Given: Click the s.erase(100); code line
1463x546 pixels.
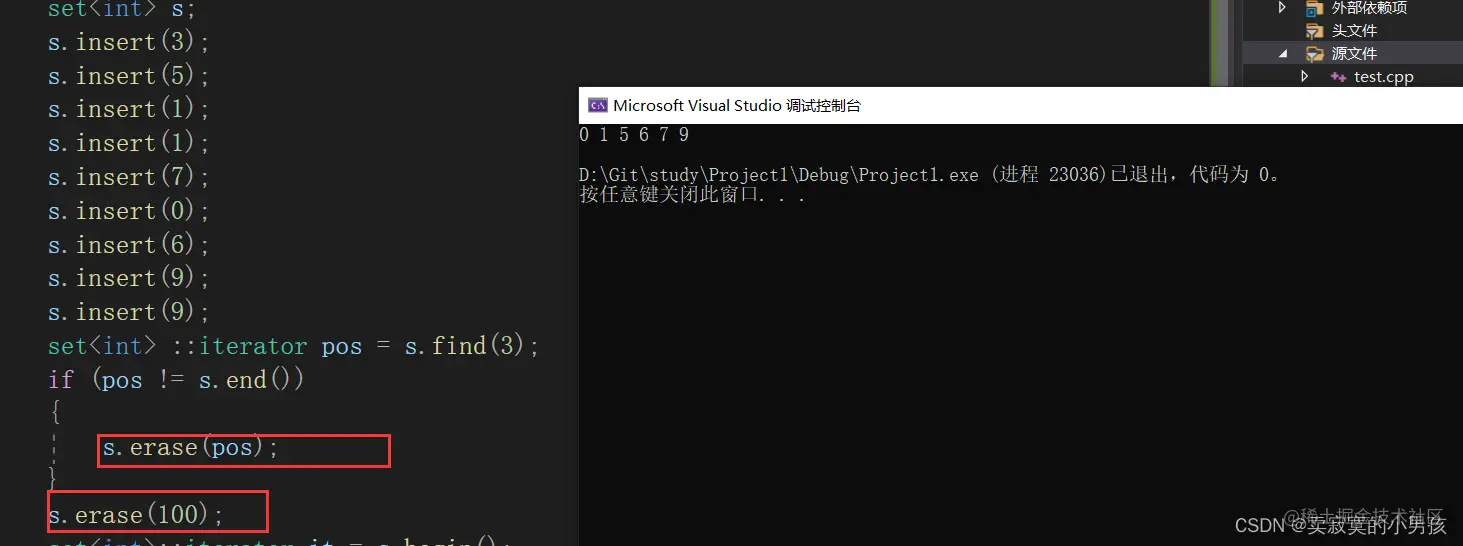Looking at the screenshot, I should [x=136, y=515].
